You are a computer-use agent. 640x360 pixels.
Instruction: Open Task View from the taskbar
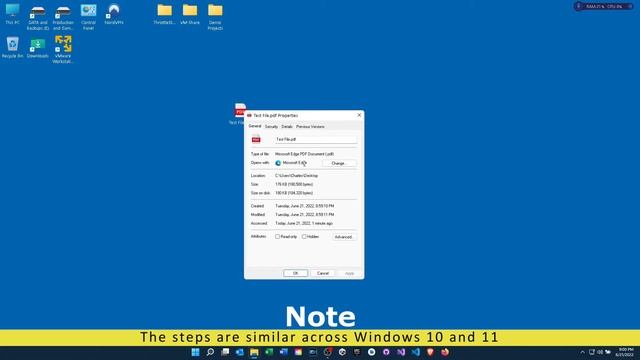[225, 352]
